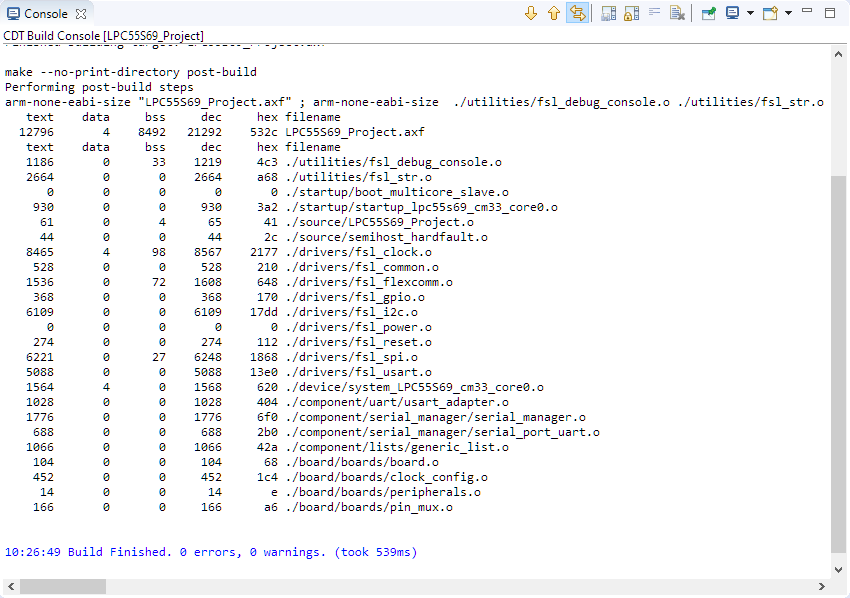Open dropdown next to Display Selected Console
The image size is (850, 598).
pyautogui.click(x=750, y=13)
